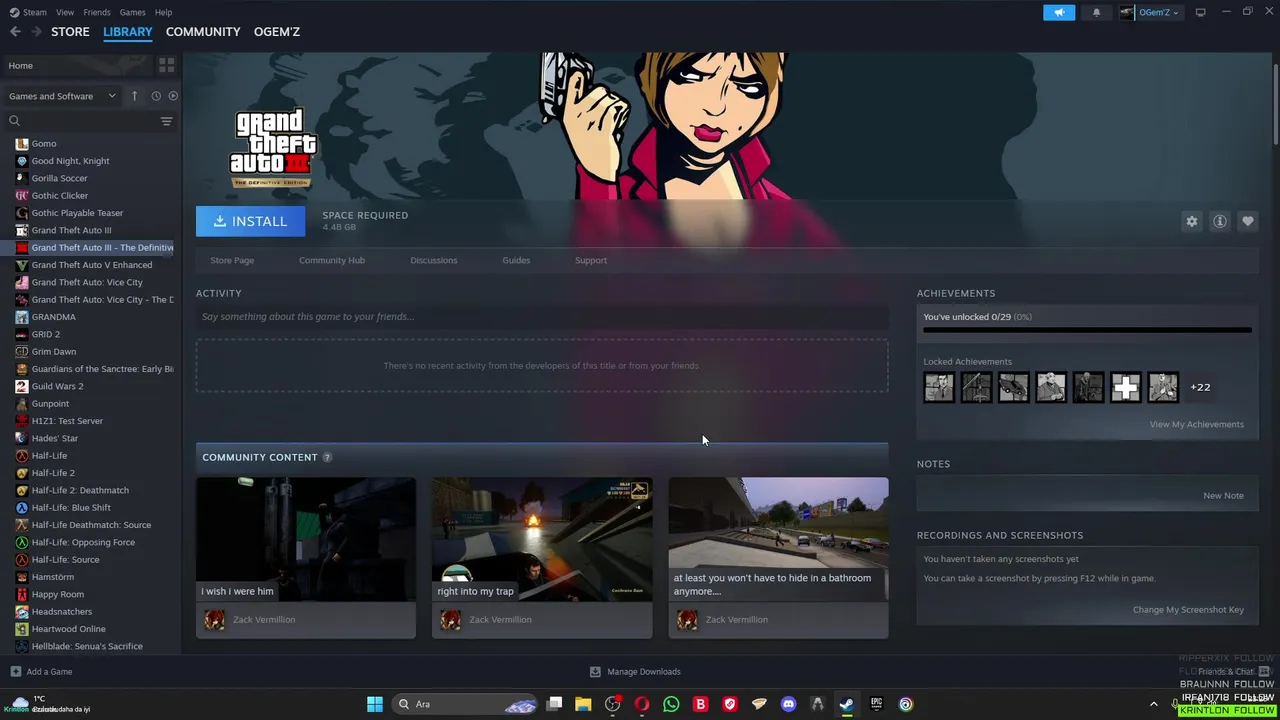Open Manage Downloads
This screenshot has height=720, width=1280.
pos(635,672)
